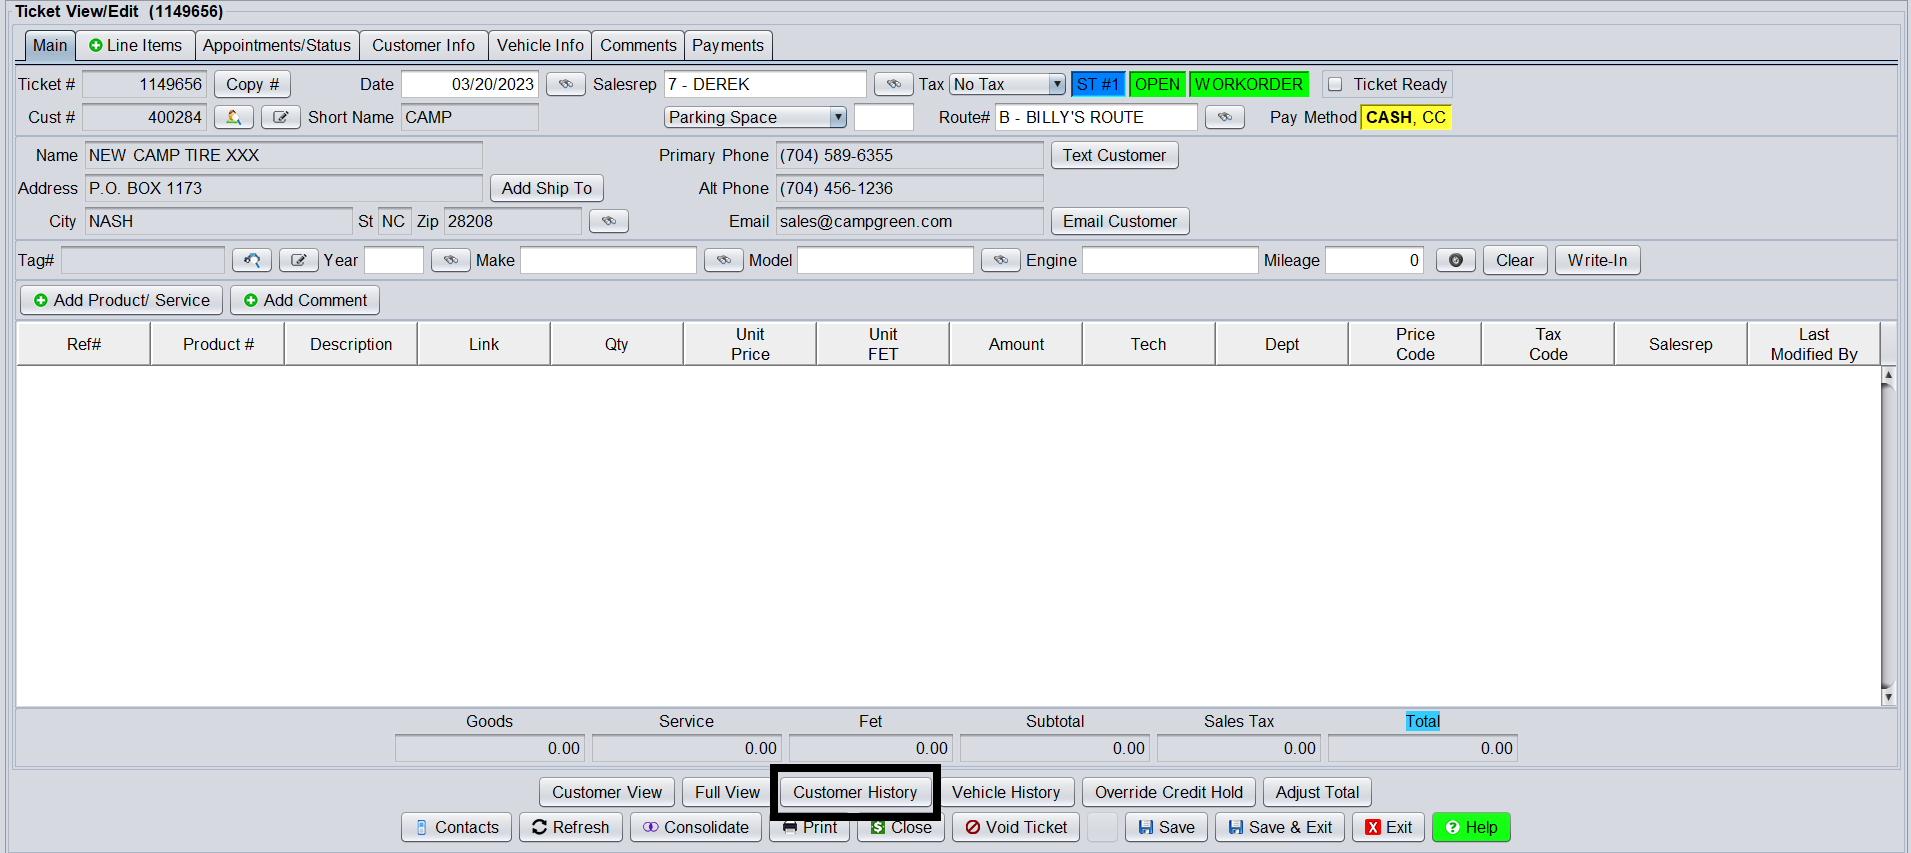This screenshot has height=853, width=1911.
Task: Click into the Mileage input field
Action: (x=1373, y=261)
